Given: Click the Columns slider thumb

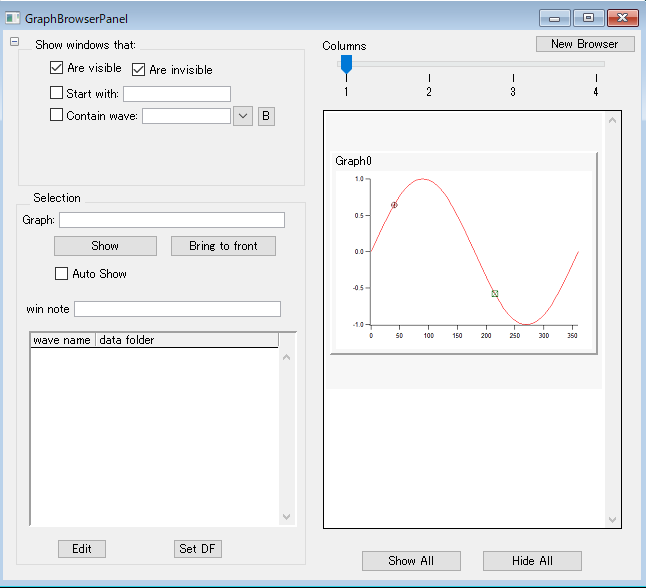Looking at the screenshot, I should tap(346, 65).
